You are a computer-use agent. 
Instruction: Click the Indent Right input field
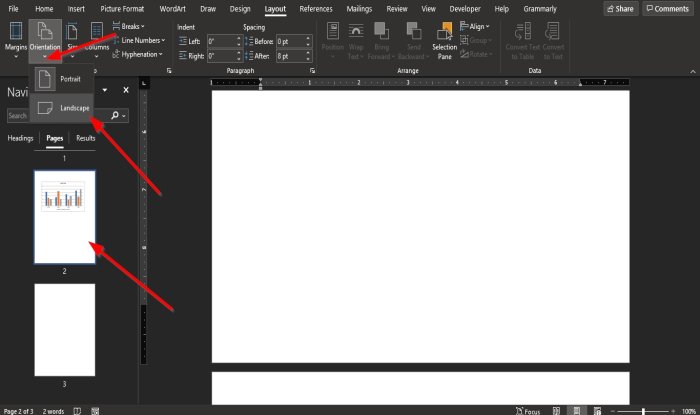[x=221, y=56]
